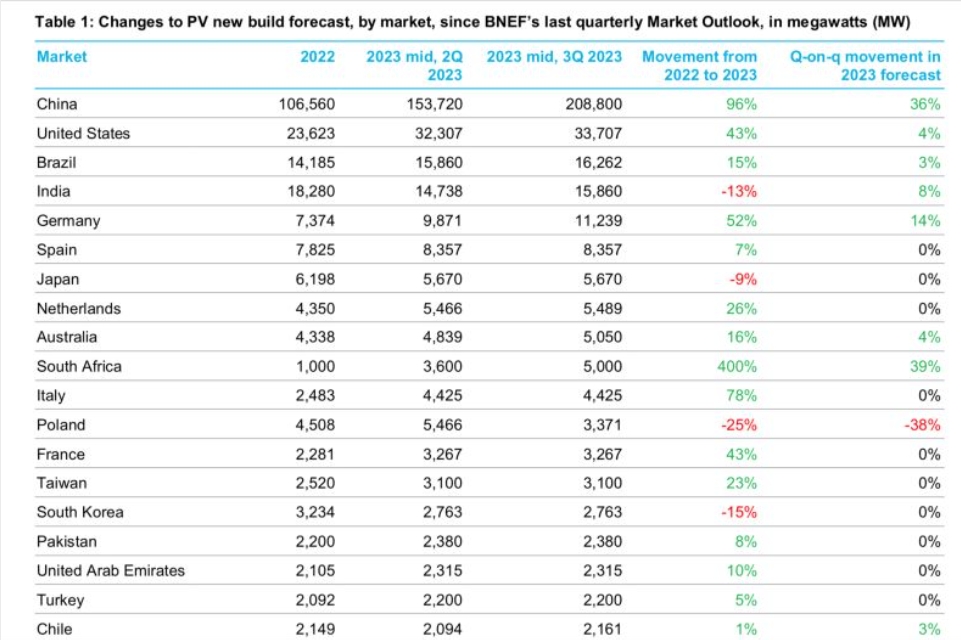The width and height of the screenshot is (961, 640).
Task: Click Germany's 3Q forecast 11,239
Action: pos(598,221)
